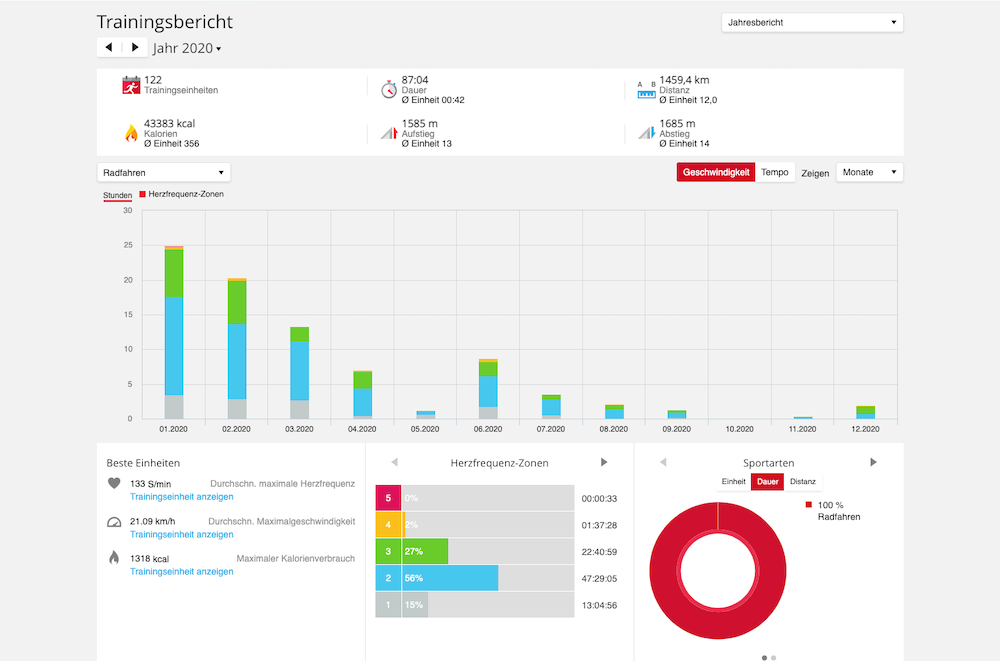
Task: Open the Radfahren sport dropdown
Action: point(163,172)
